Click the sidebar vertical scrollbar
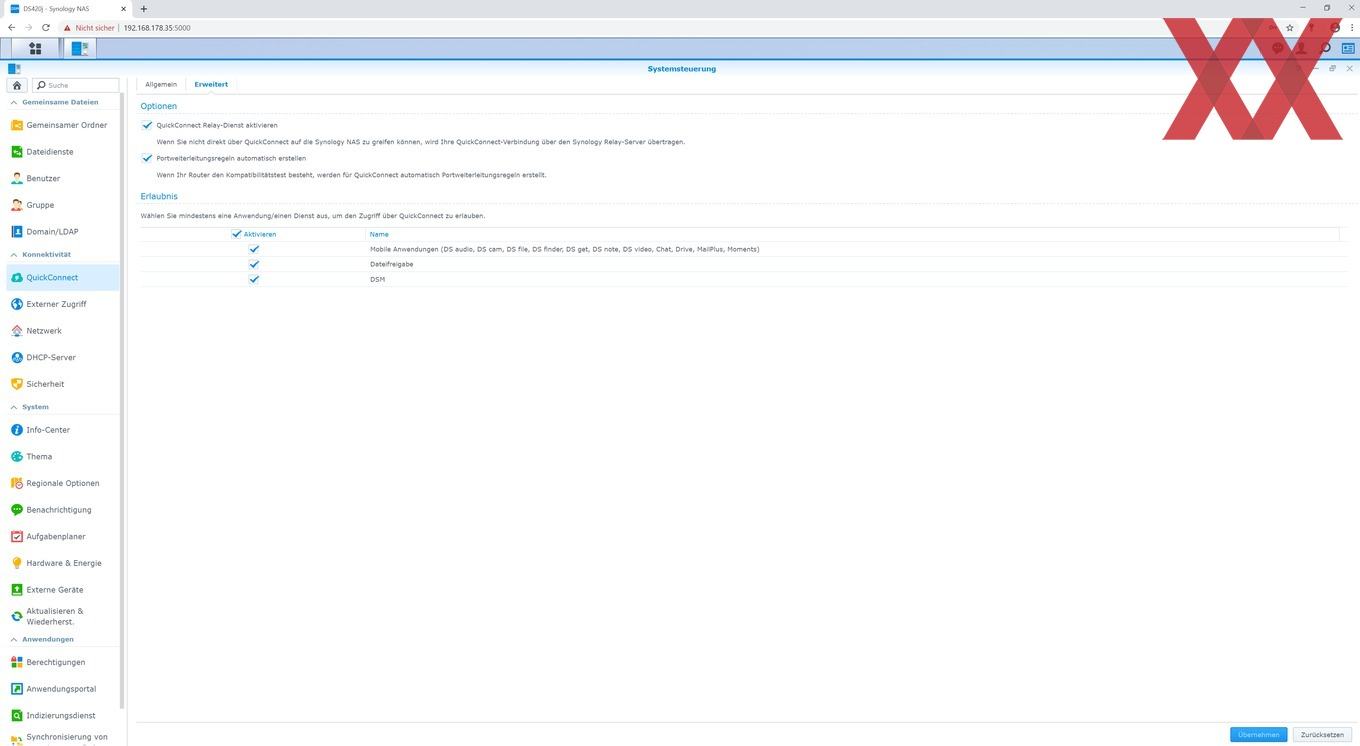Image resolution: width=1360 pixels, height=746 pixels. (122, 400)
